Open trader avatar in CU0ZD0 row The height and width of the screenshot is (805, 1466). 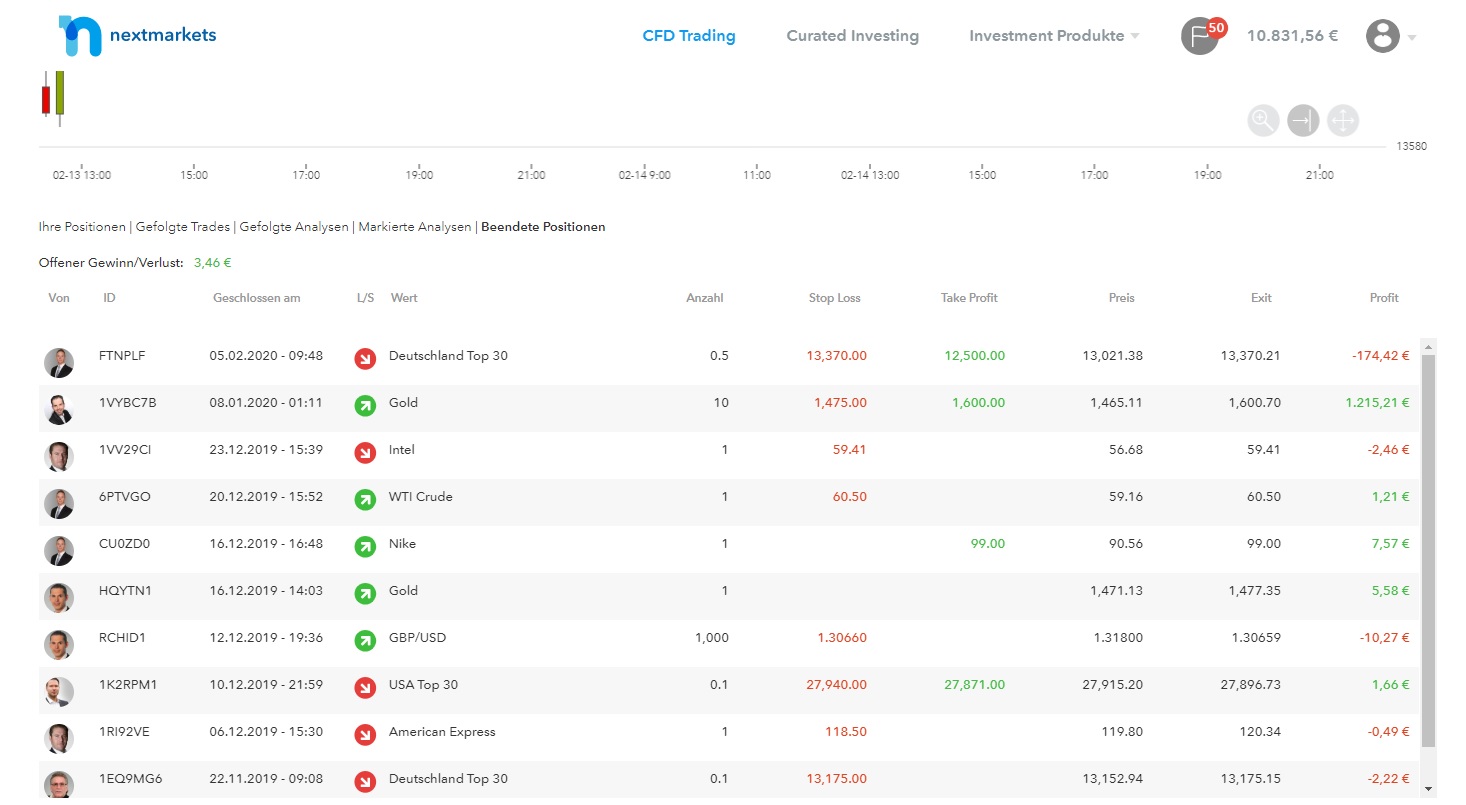pyautogui.click(x=59, y=550)
